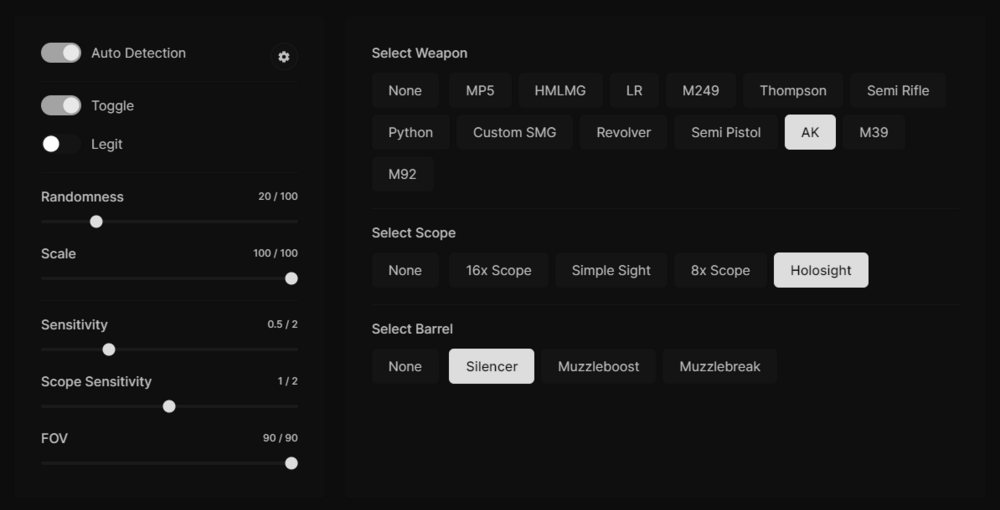Click the Randomness value "20 / 100"
Image resolution: width=1000 pixels, height=510 pixels.
point(278,196)
